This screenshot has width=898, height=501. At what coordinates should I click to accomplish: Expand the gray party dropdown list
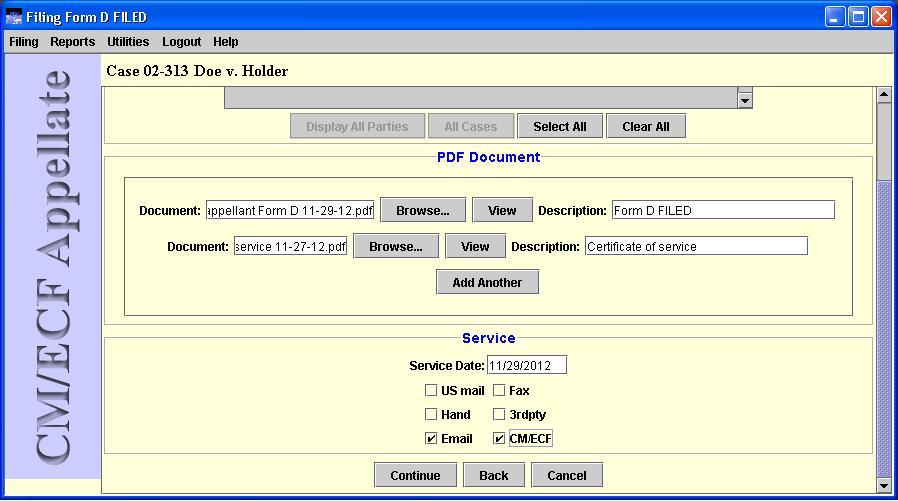coord(745,100)
